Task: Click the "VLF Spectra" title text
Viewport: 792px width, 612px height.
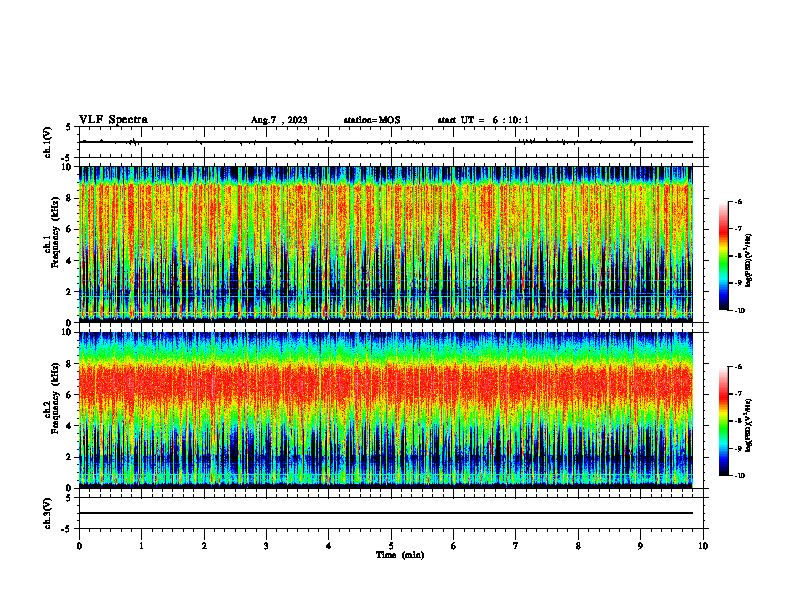Action: pyautogui.click(x=113, y=120)
